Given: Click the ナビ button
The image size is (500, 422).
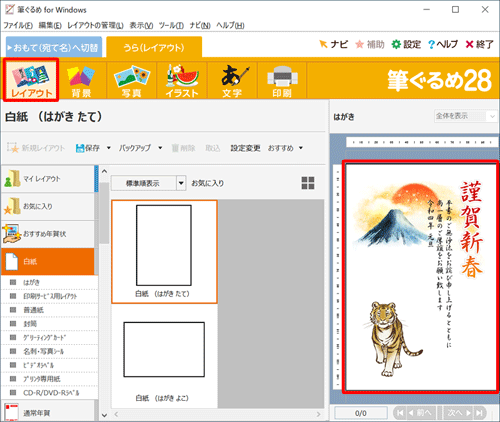Looking at the screenshot, I should point(333,44).
